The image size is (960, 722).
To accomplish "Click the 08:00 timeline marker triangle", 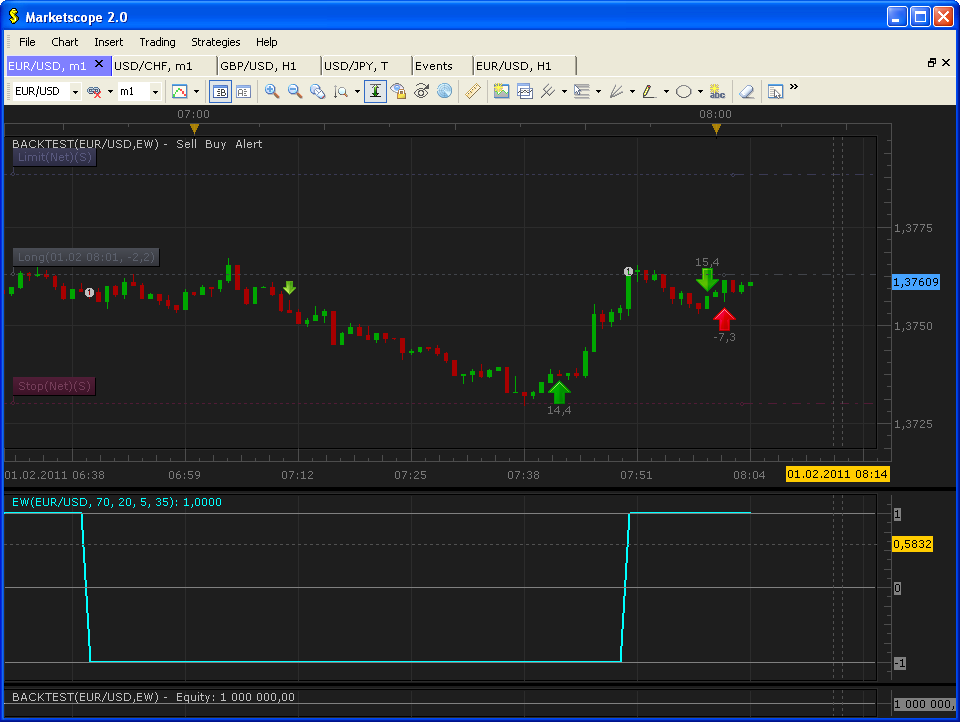I will (x=716, y=129).
